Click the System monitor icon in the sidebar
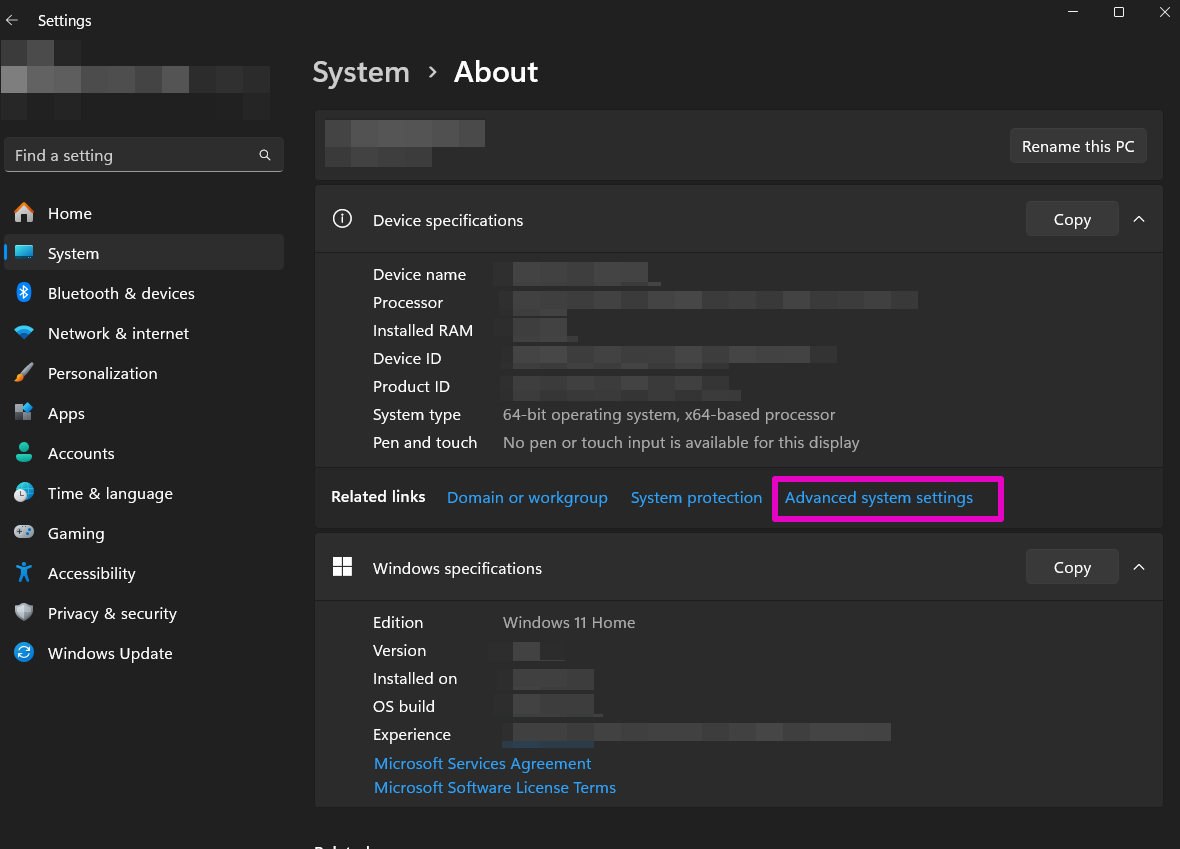The height and width of the screenshot is (849, 1180). (24, 252)
